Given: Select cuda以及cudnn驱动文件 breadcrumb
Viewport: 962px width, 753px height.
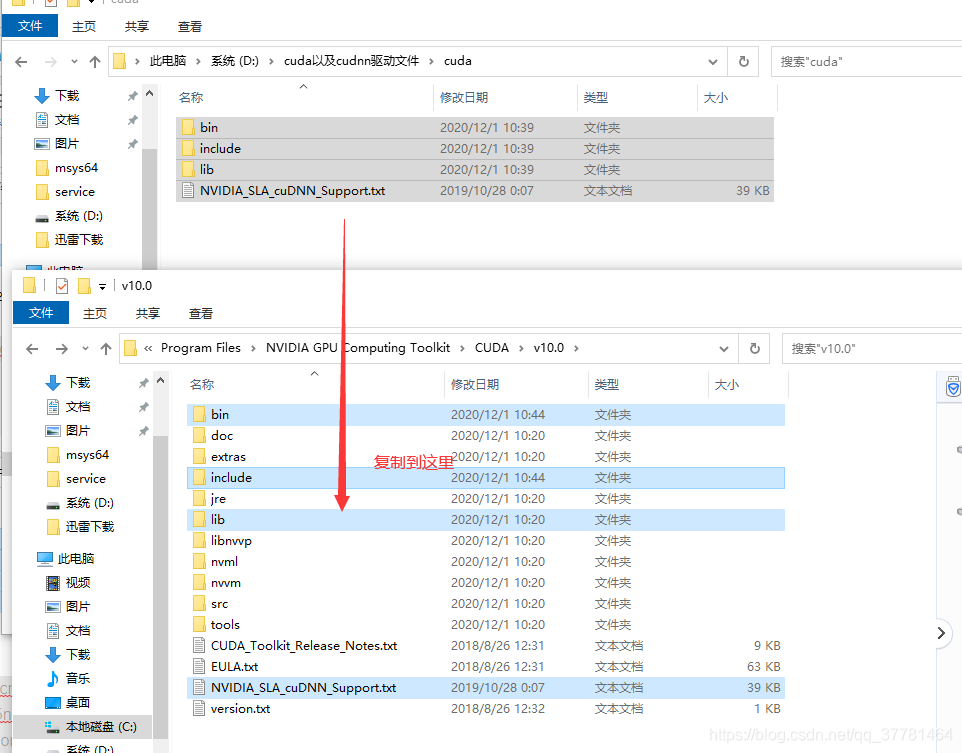Looking at the screenshot, I should tap(351, 61).
